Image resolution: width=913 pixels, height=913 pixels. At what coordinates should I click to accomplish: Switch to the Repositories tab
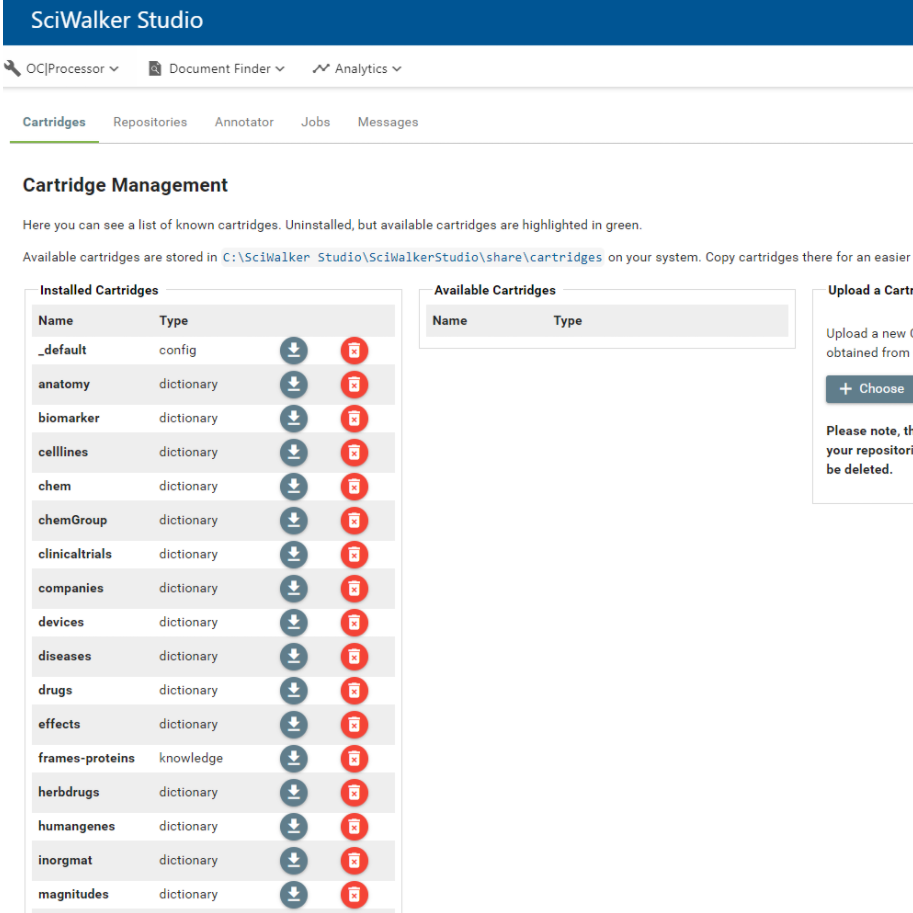(150, 122)
